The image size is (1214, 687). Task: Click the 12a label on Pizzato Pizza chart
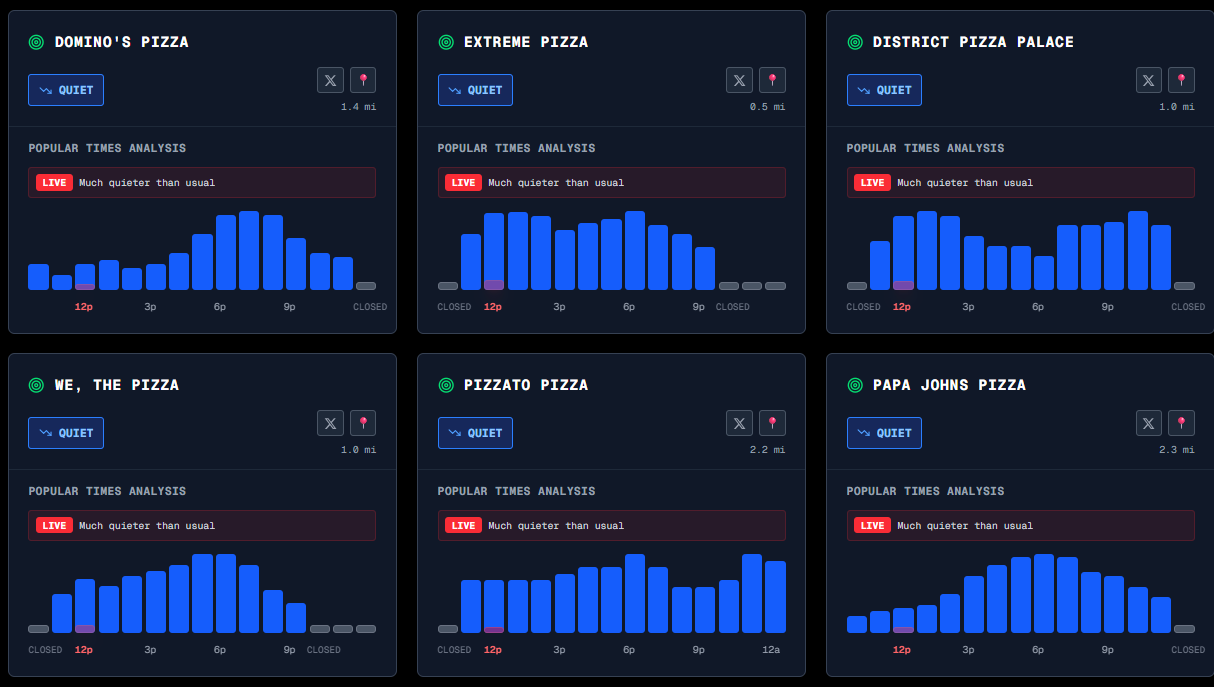(x=771, y=650)
